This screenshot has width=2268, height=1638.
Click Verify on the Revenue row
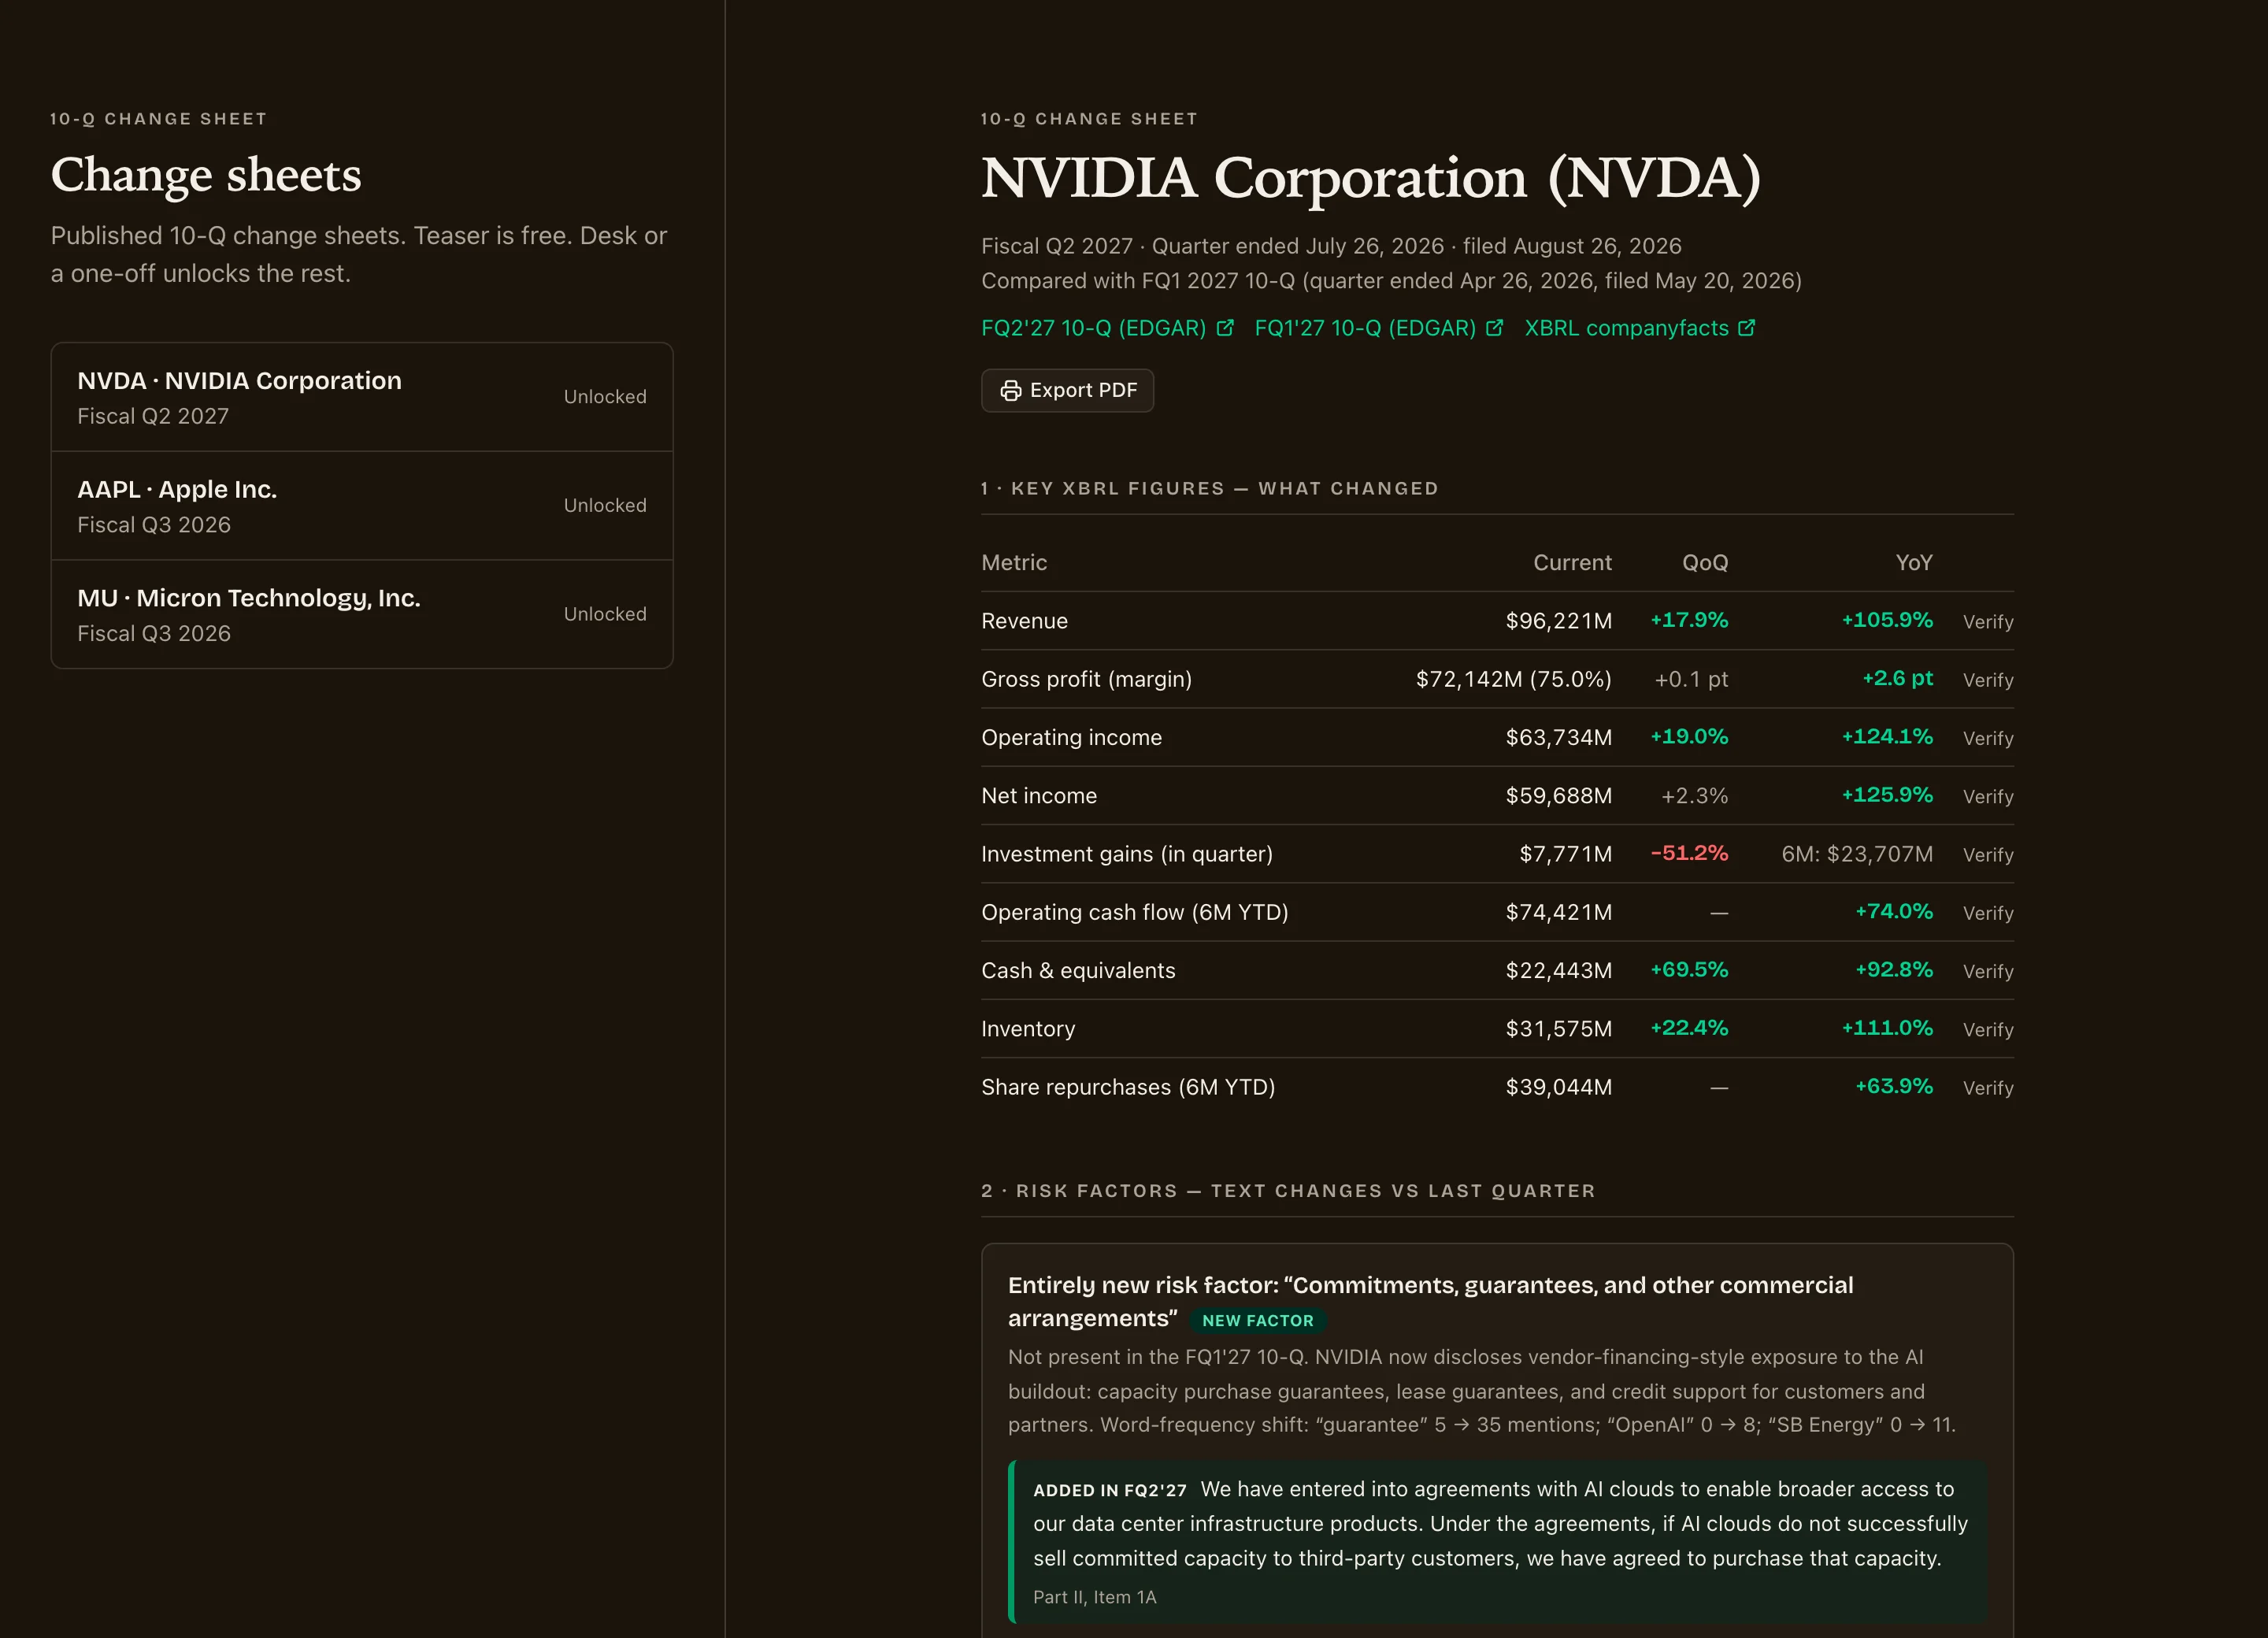pyautogui.click(x=1988, y=622)
